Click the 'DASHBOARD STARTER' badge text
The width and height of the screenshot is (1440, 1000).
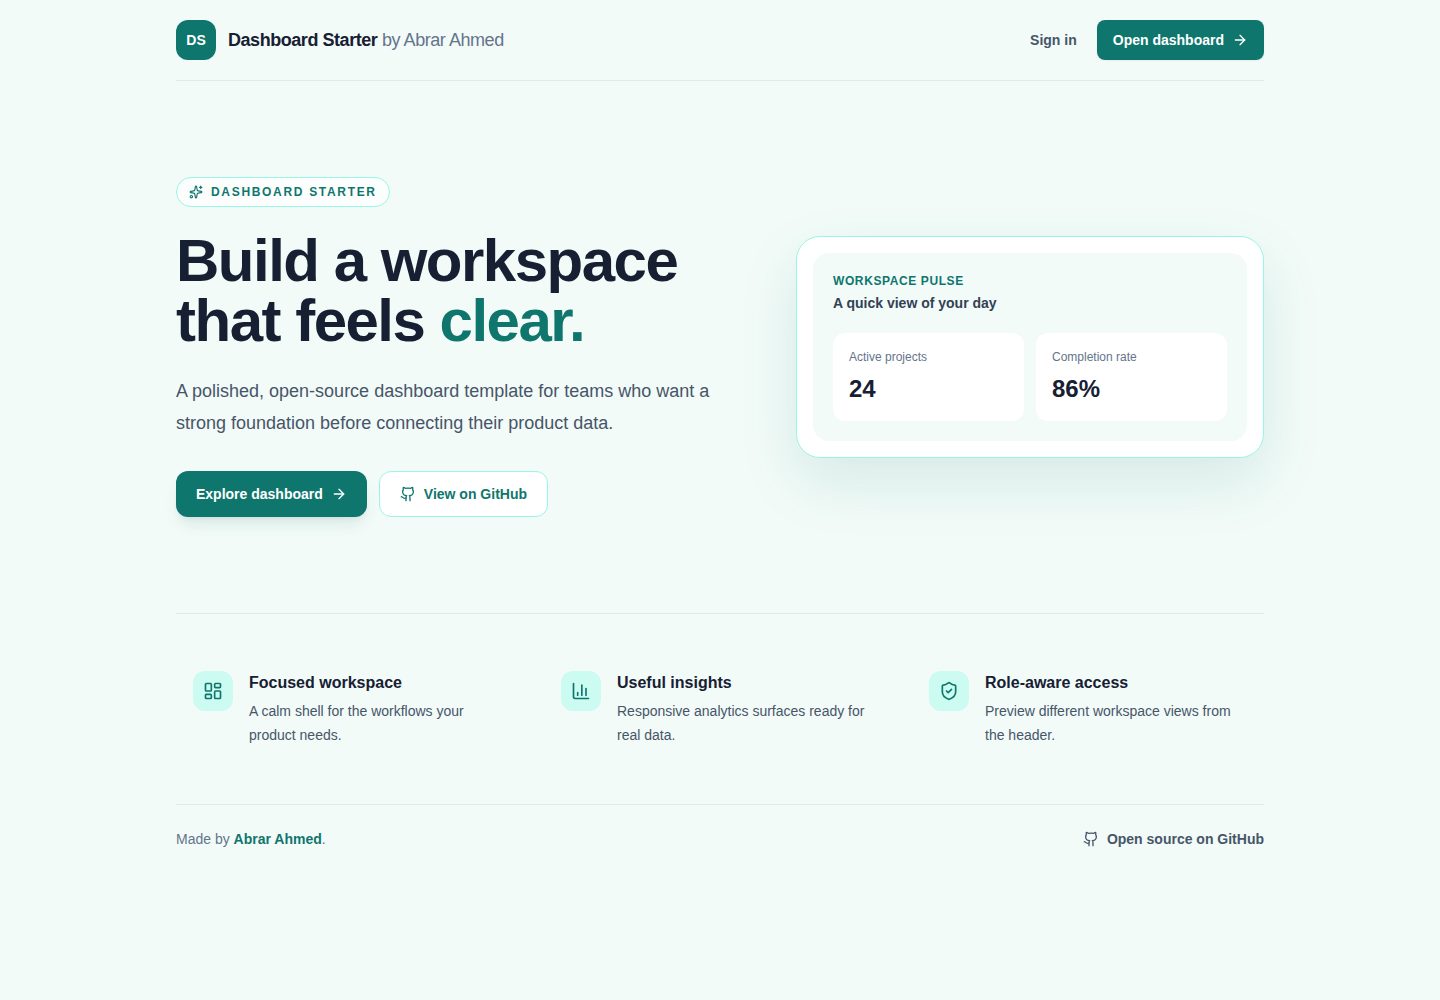tap(293, 192)
